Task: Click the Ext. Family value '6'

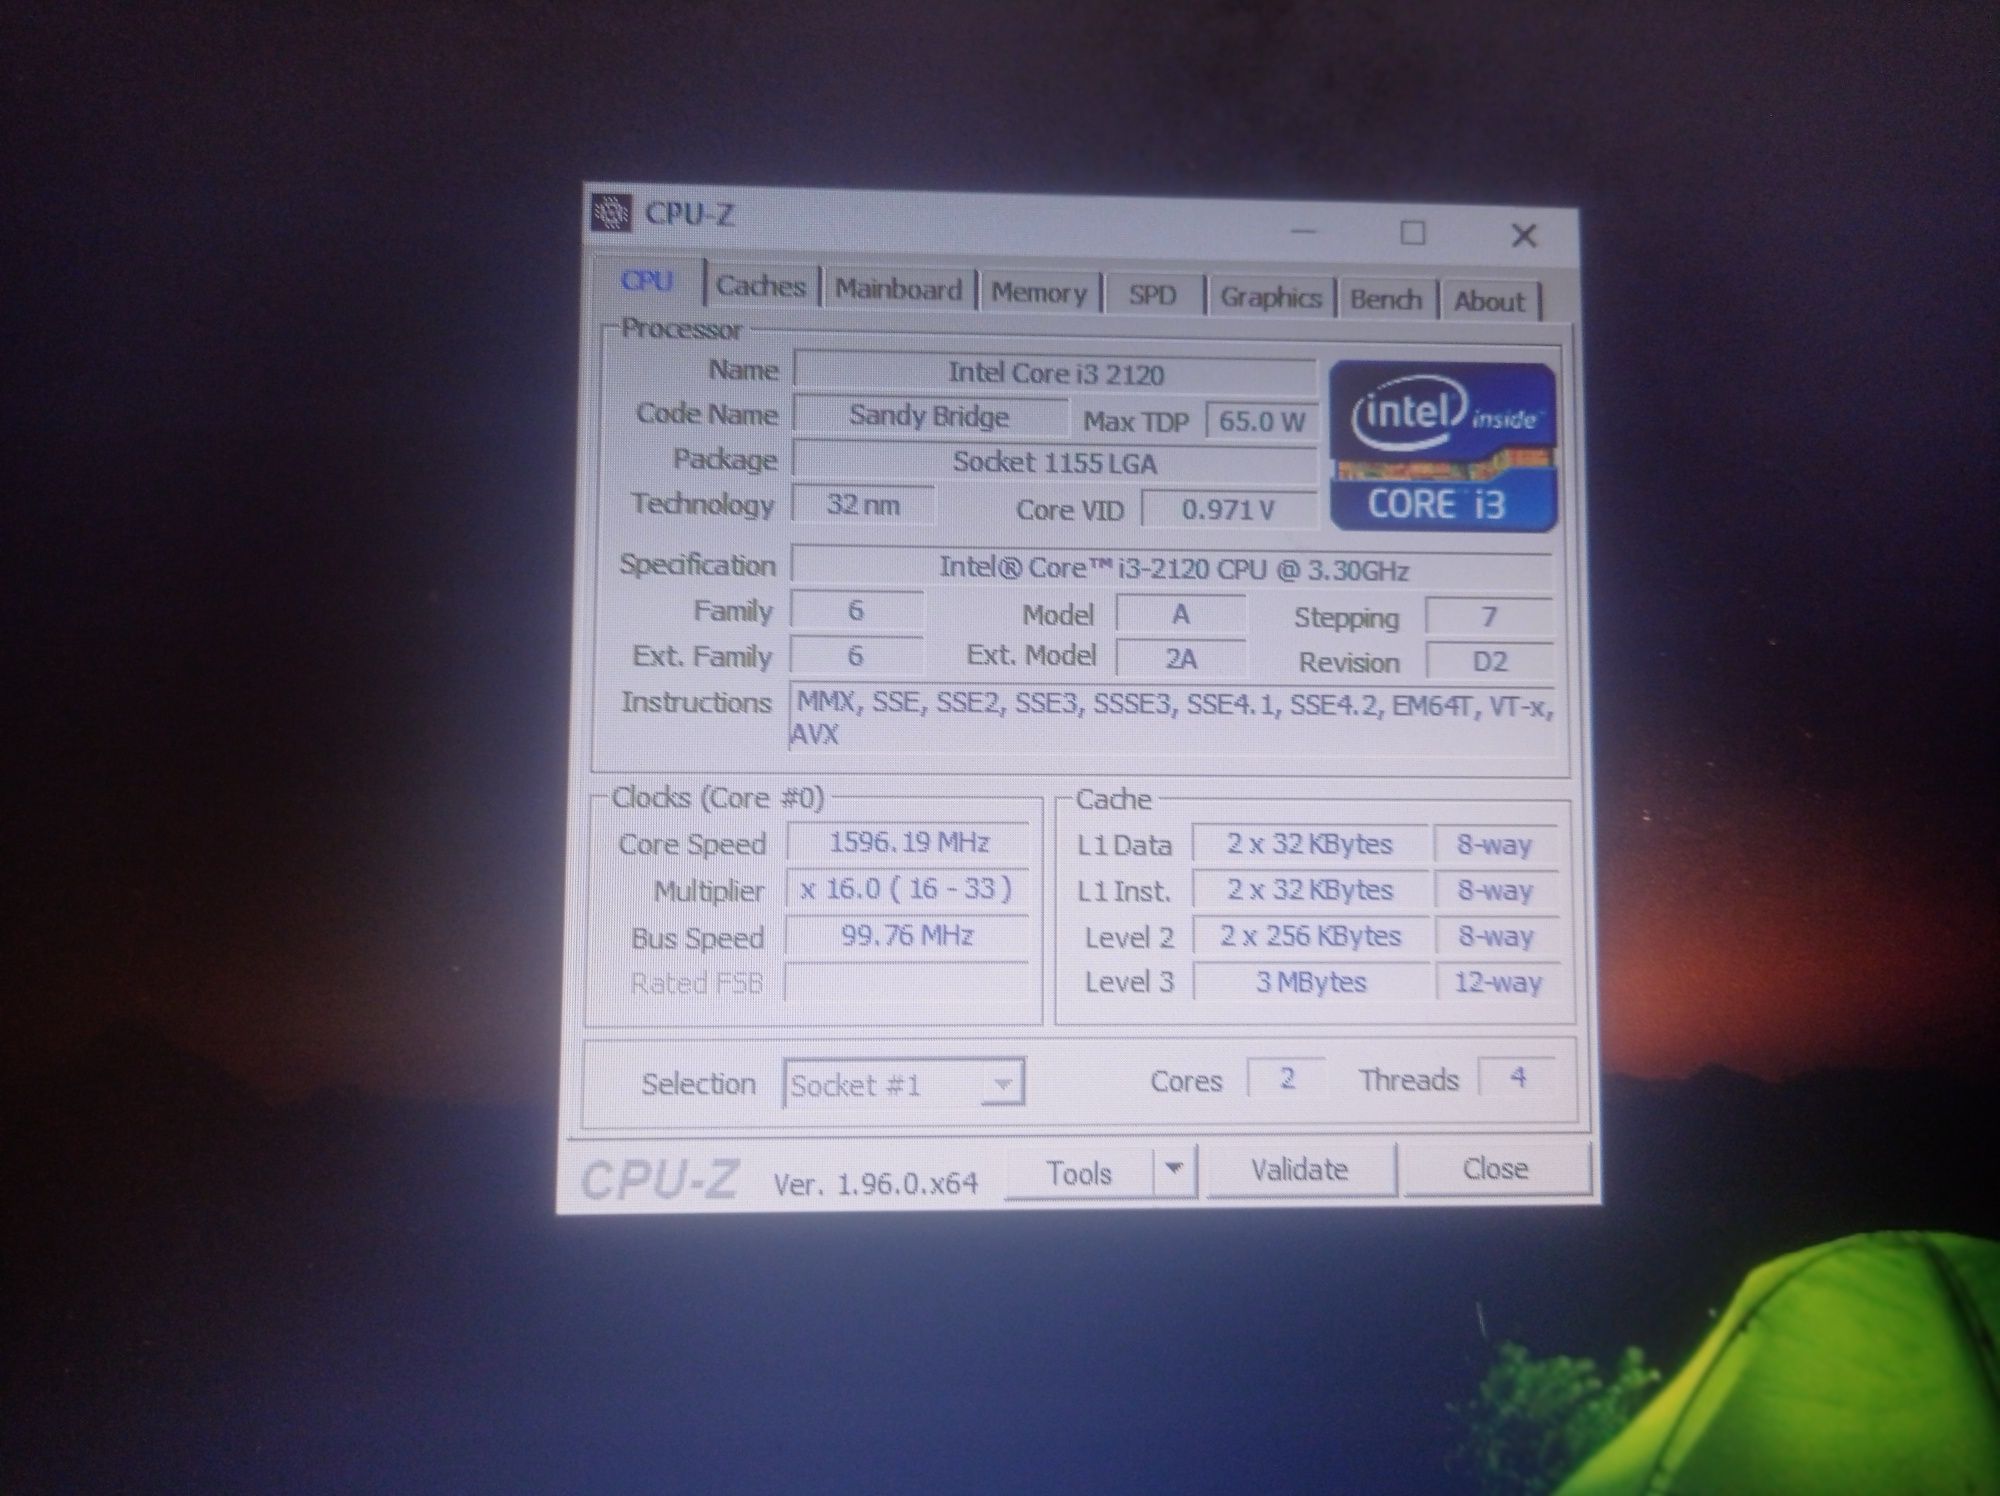Action: pyautogui.click(x=856, y=656)
